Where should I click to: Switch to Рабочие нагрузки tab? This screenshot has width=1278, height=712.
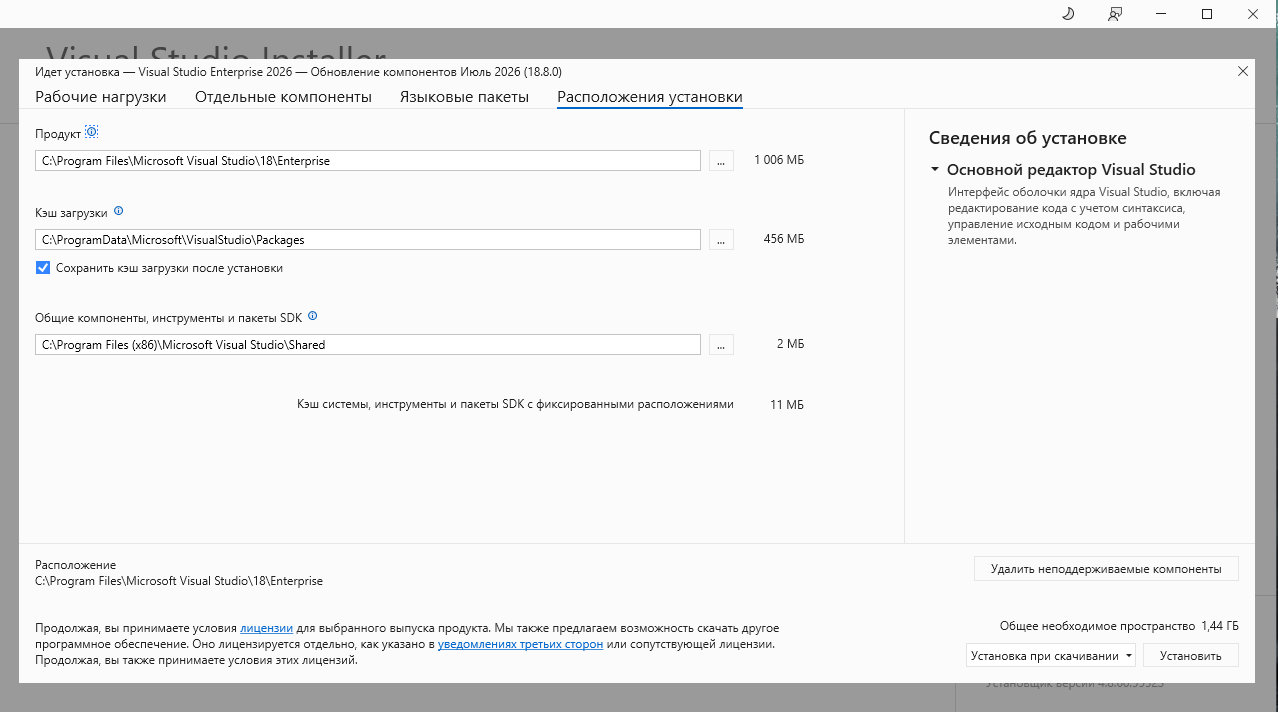point(101,97)
